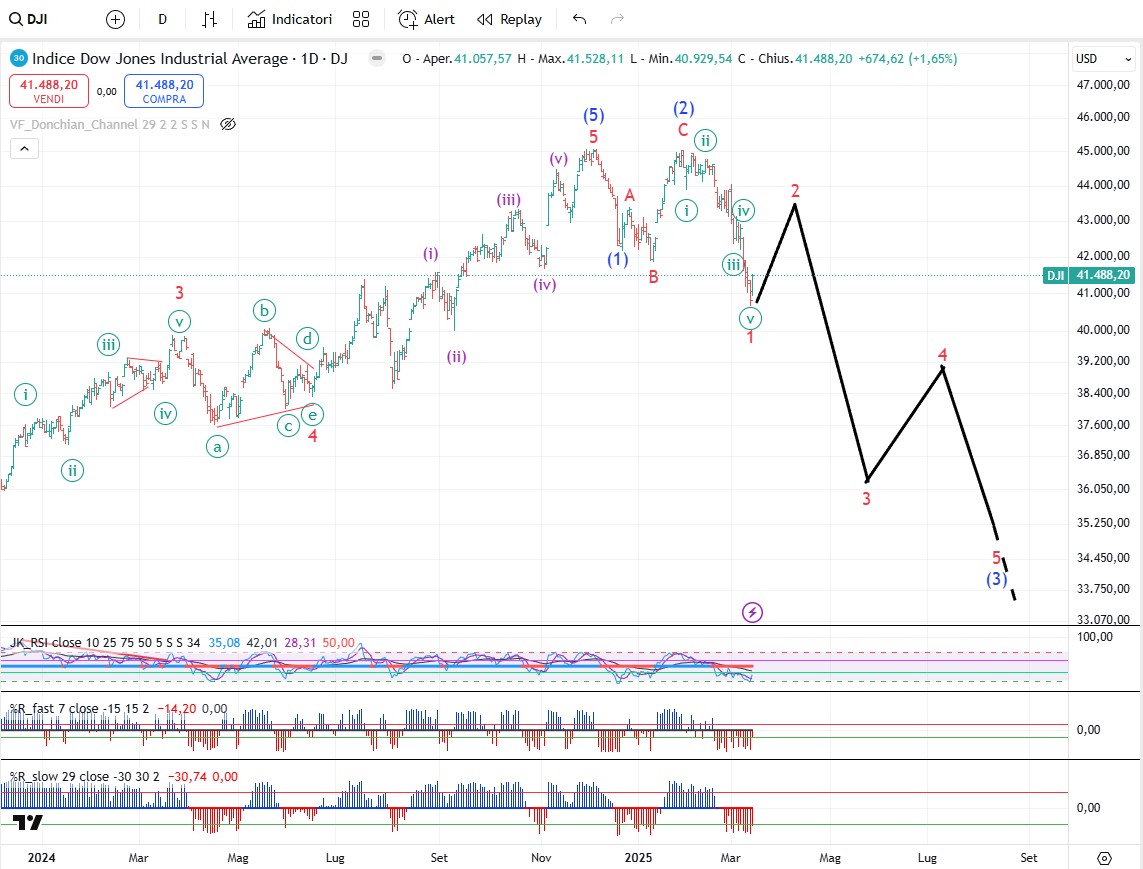Click the 47.000,00 price scale label
1143x869 pixels.
tap(1103, 85)
